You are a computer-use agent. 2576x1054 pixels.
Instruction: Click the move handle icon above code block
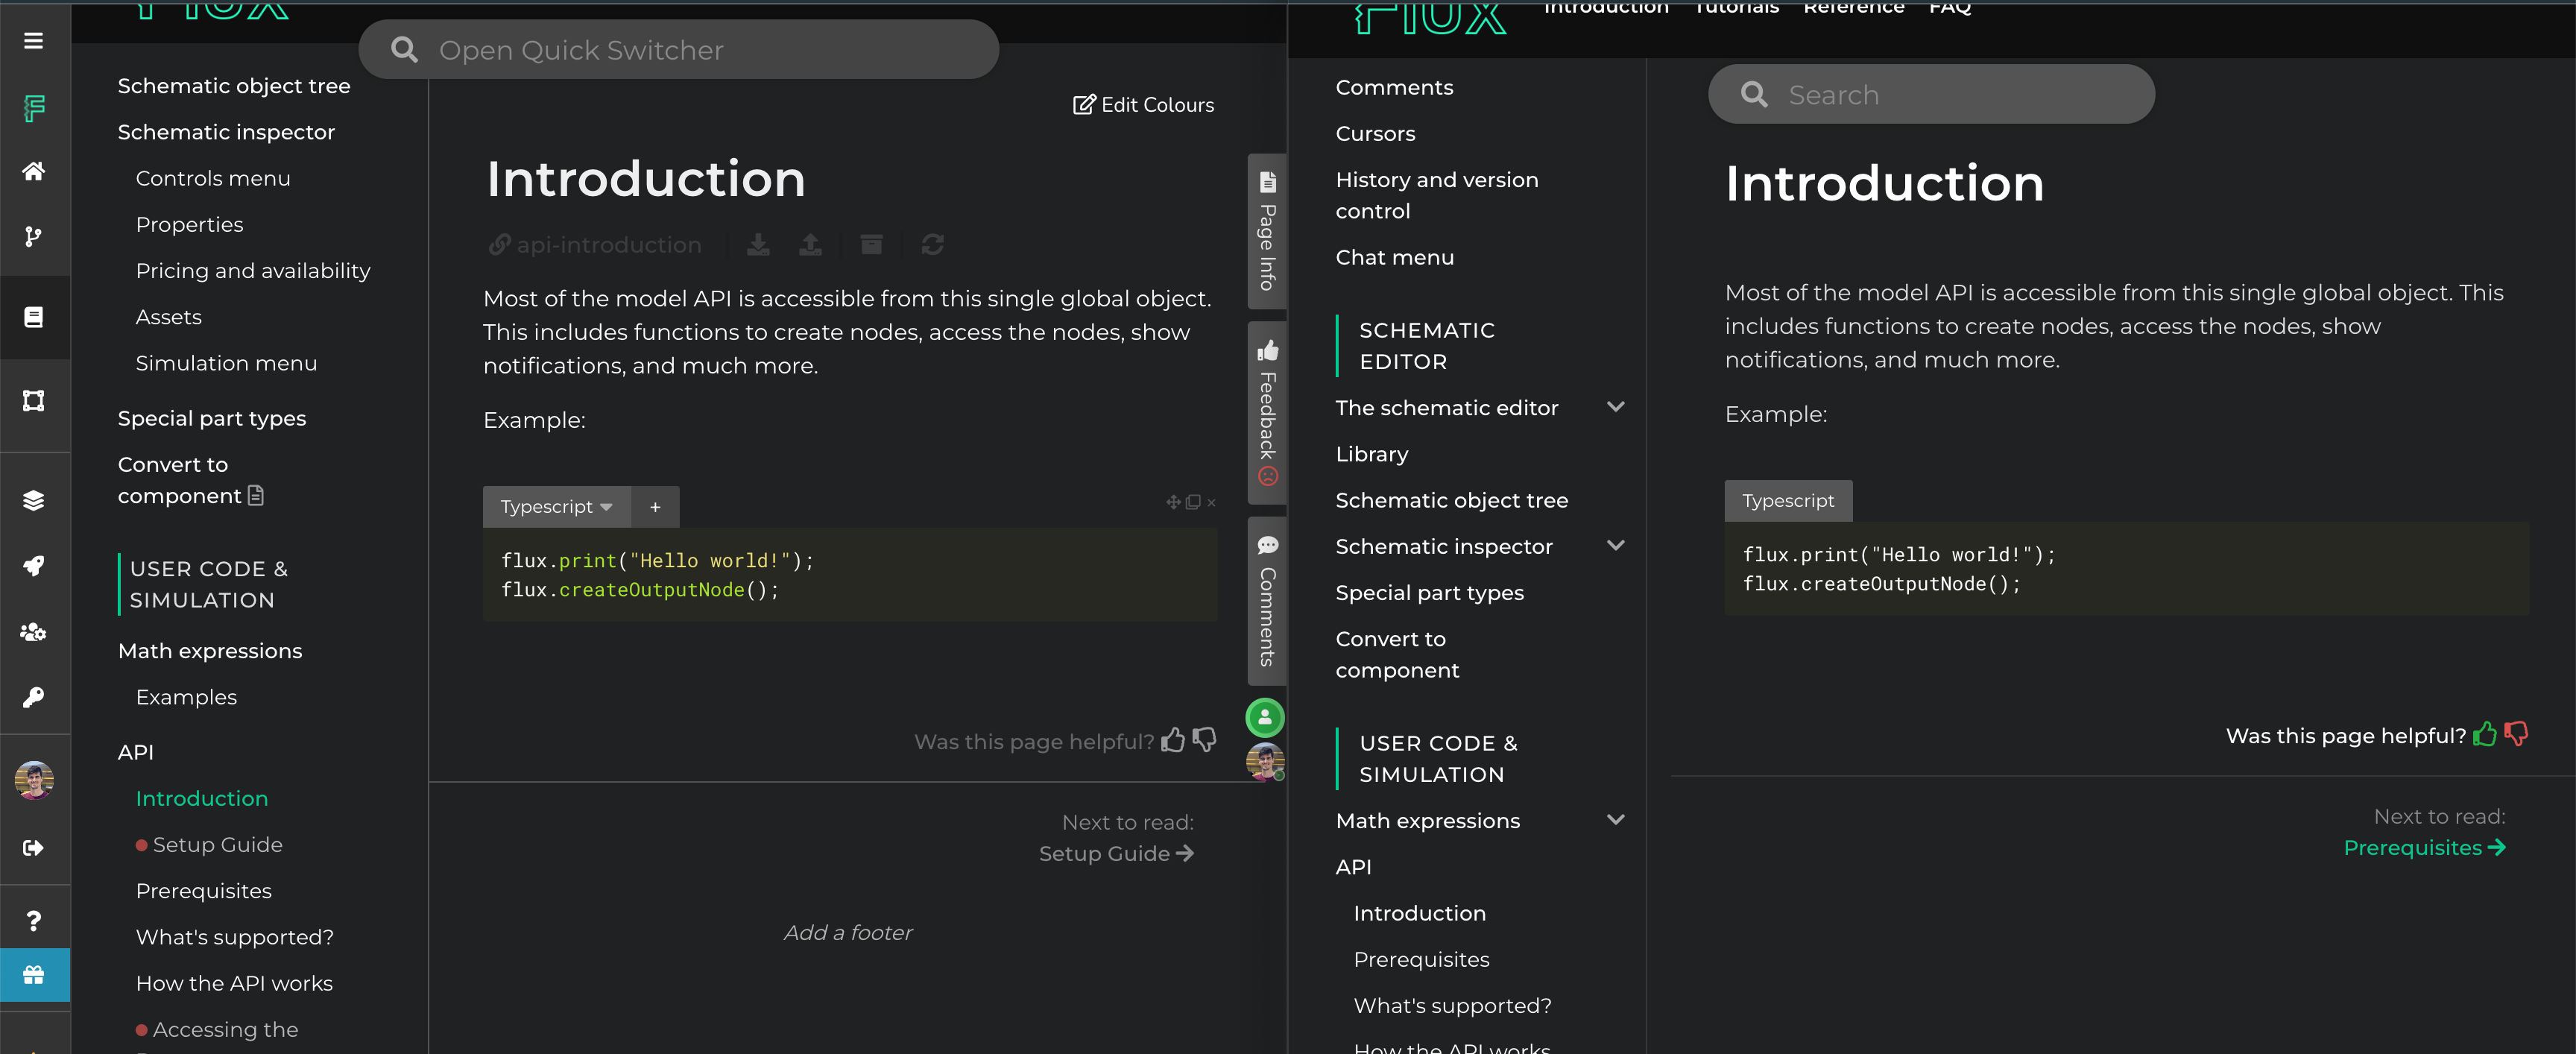pyautogui.click(x=1173, y=502)
